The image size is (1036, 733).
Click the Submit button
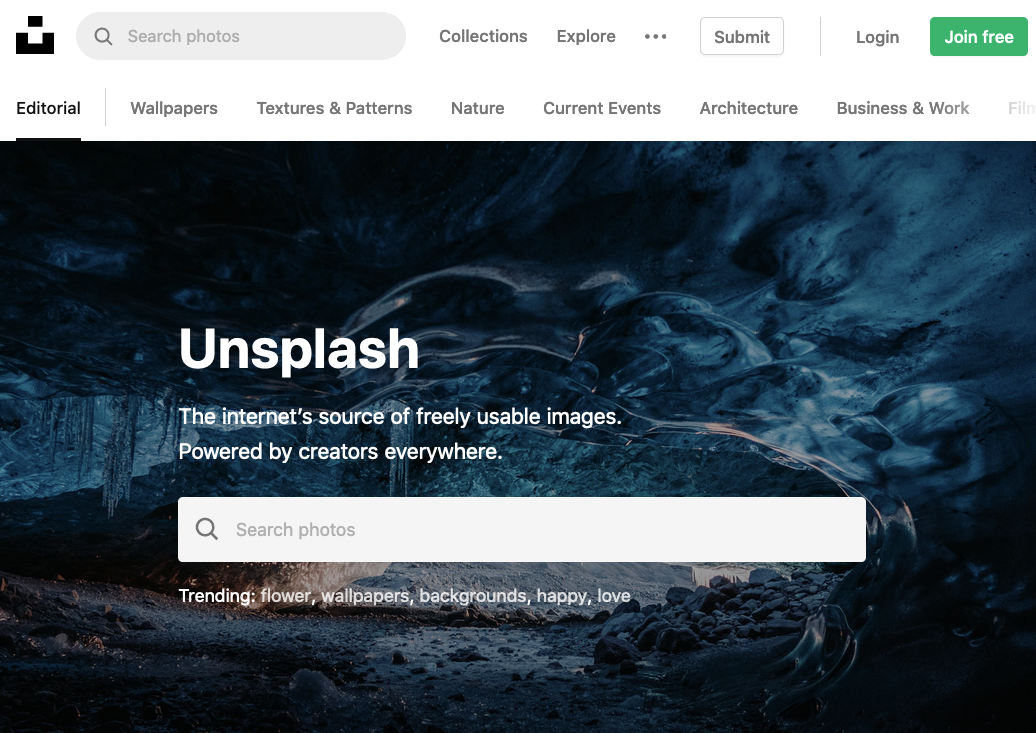(x=742, y=36)
